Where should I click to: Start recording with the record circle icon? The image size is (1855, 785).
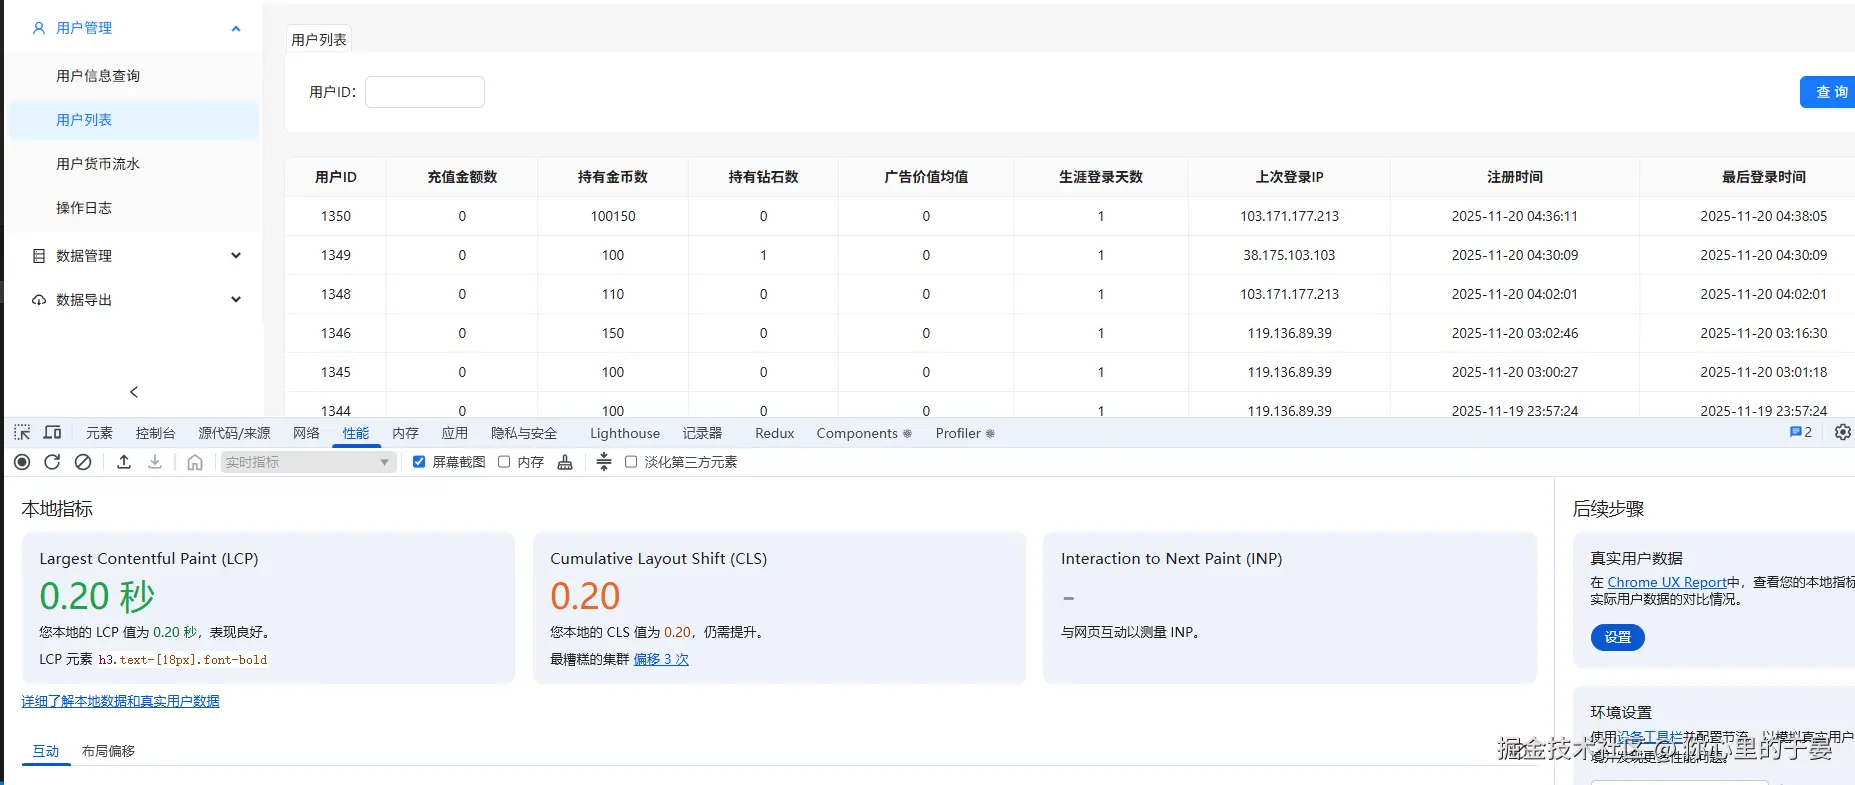[x=22, y=462]
